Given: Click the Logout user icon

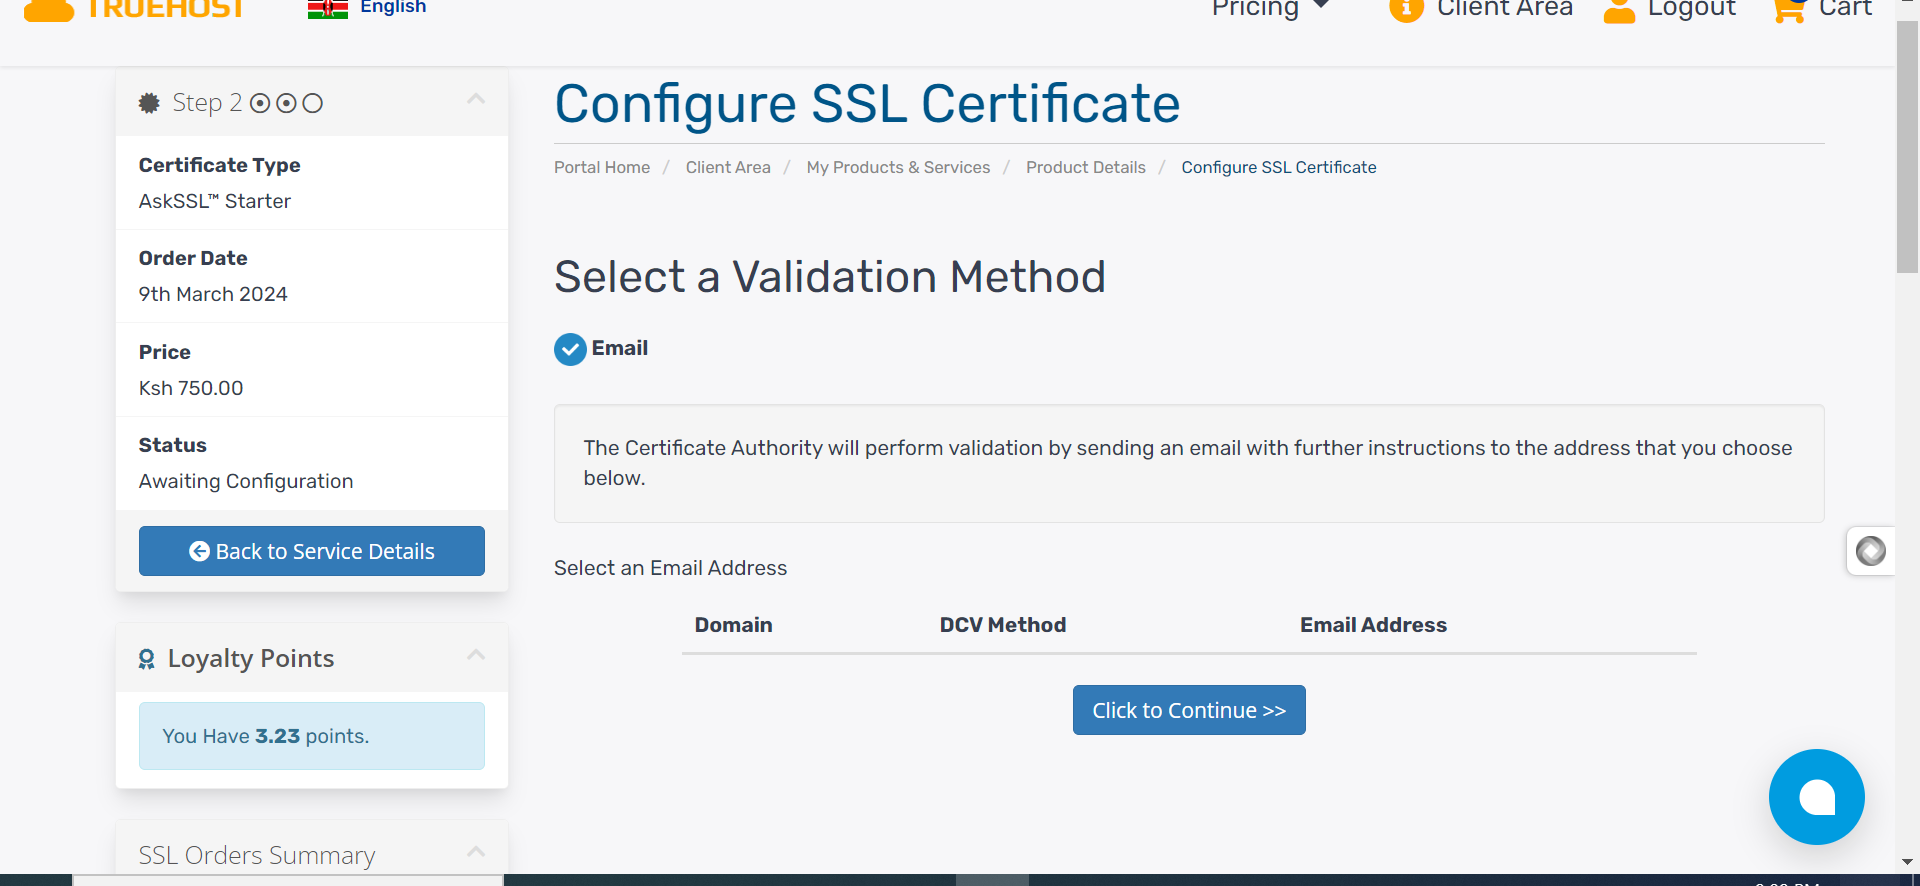Looking at the screenshot, I should tap(1619, 10).
